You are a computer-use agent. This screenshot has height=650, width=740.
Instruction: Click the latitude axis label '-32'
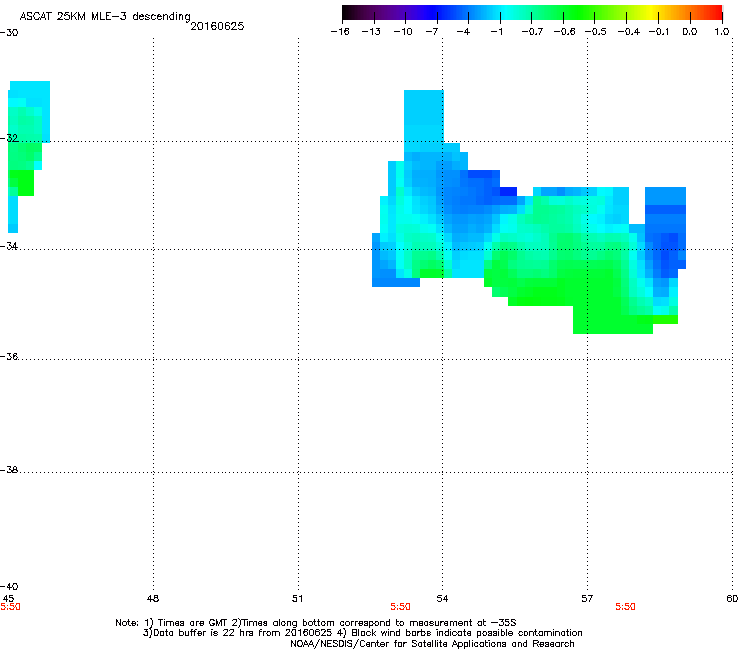click(x=9, y=138)
